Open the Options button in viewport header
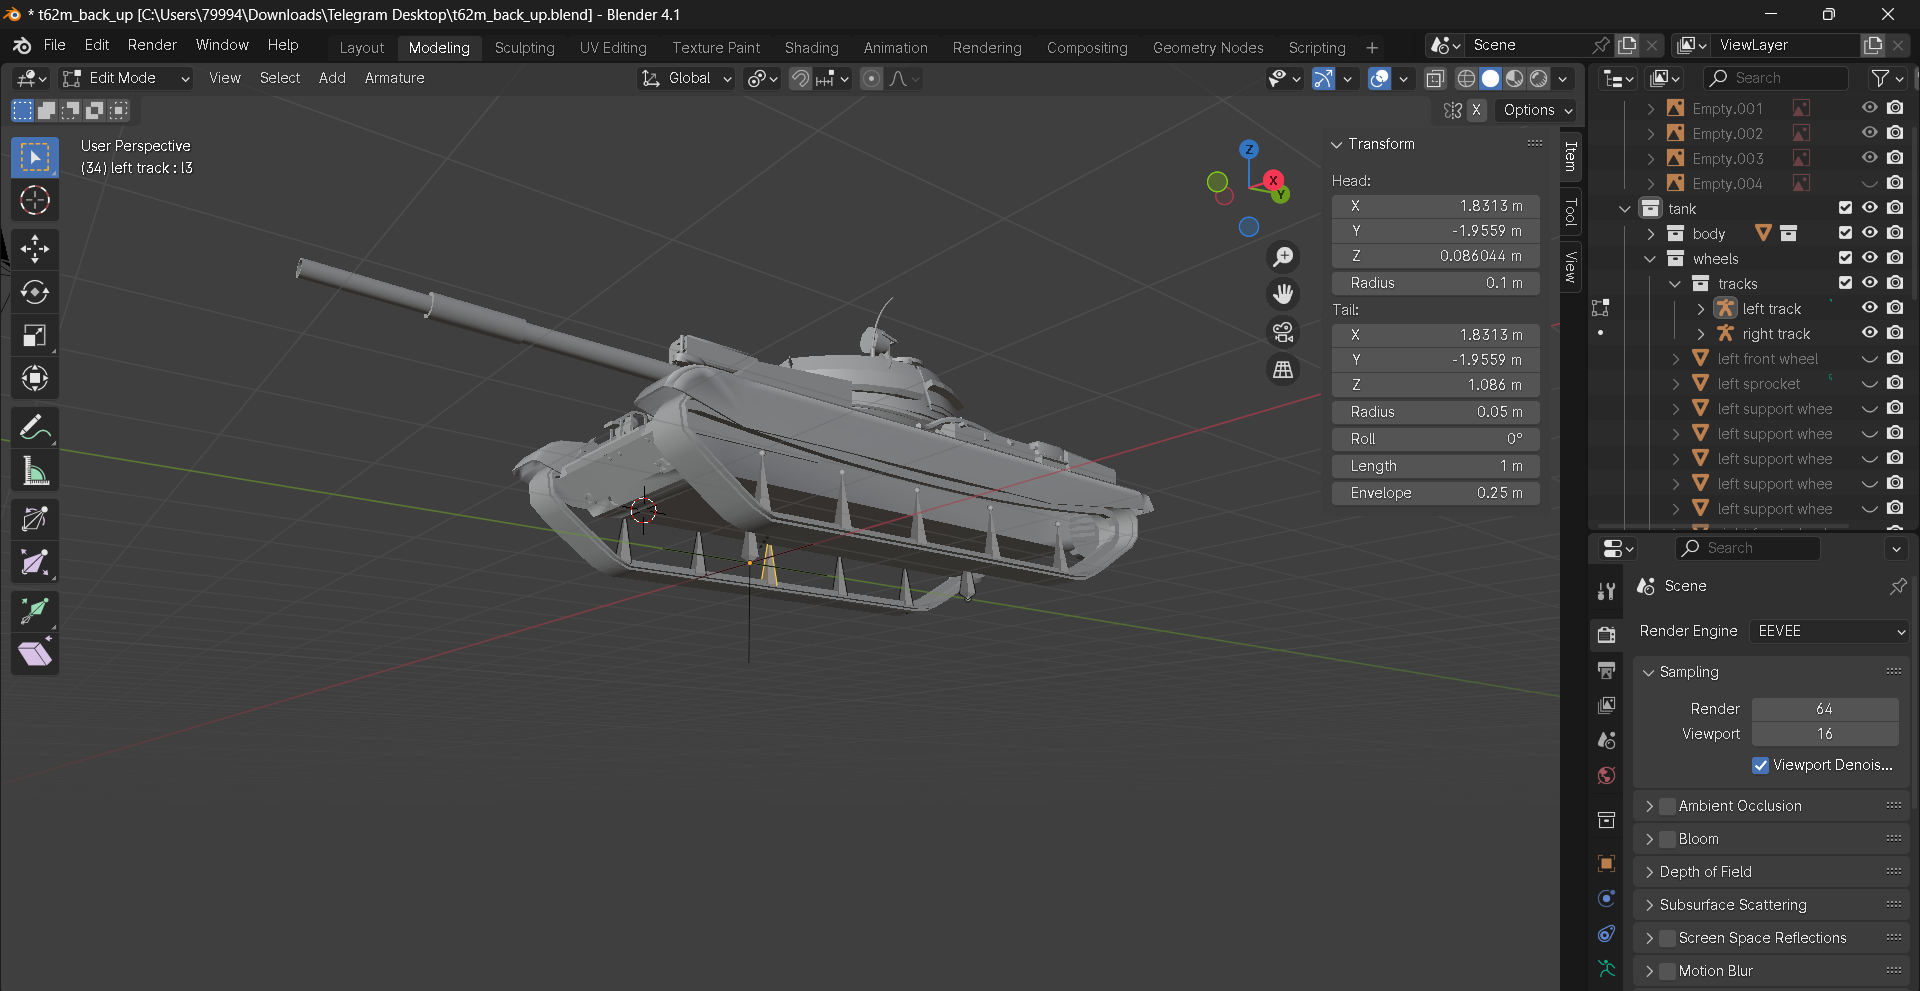The image size is (1920, 991). point(1538,110)
